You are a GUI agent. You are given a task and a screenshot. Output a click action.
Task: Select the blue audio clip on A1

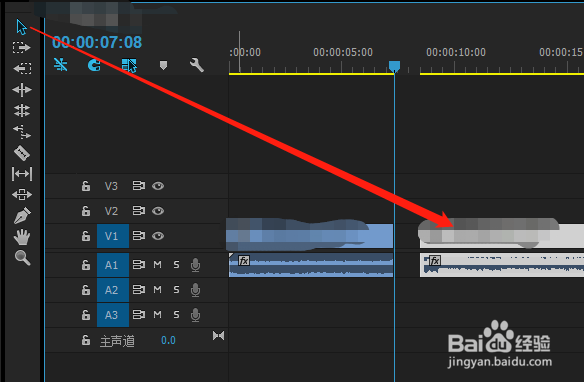pyautogui.click(x=311, y=265)
